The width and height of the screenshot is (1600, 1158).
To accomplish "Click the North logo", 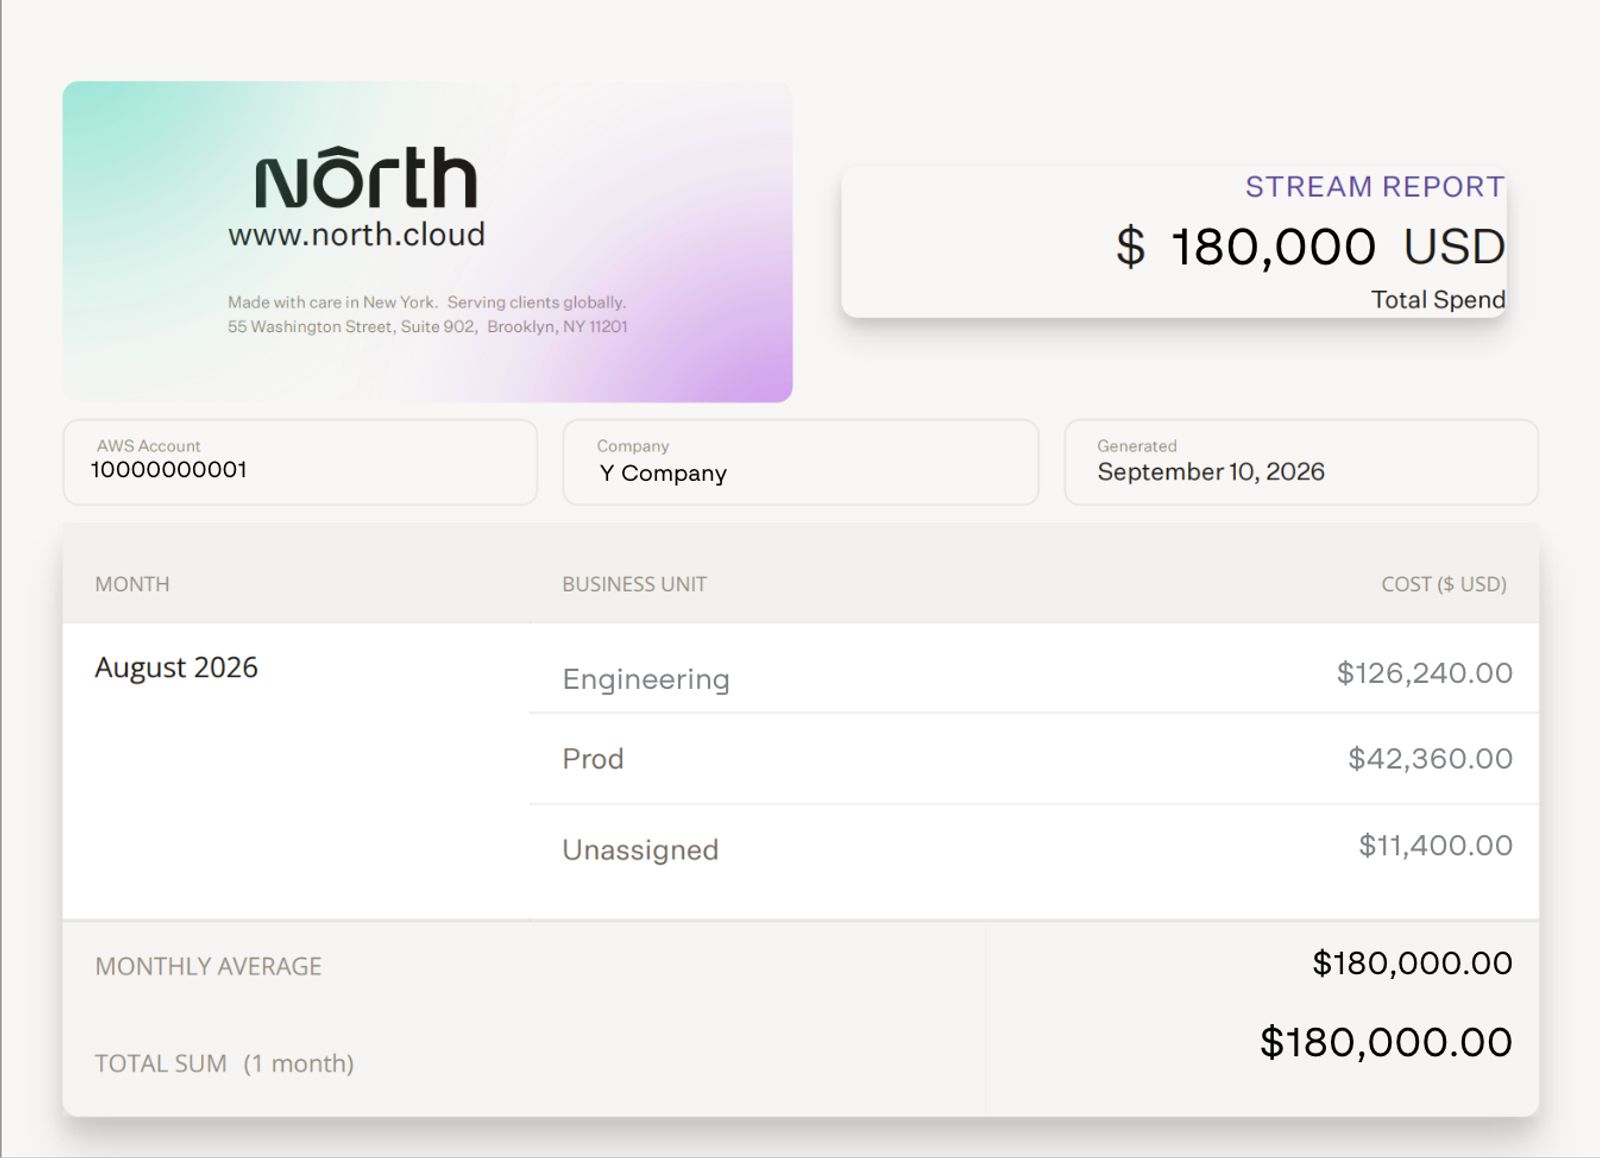I will tap(366, 177).
